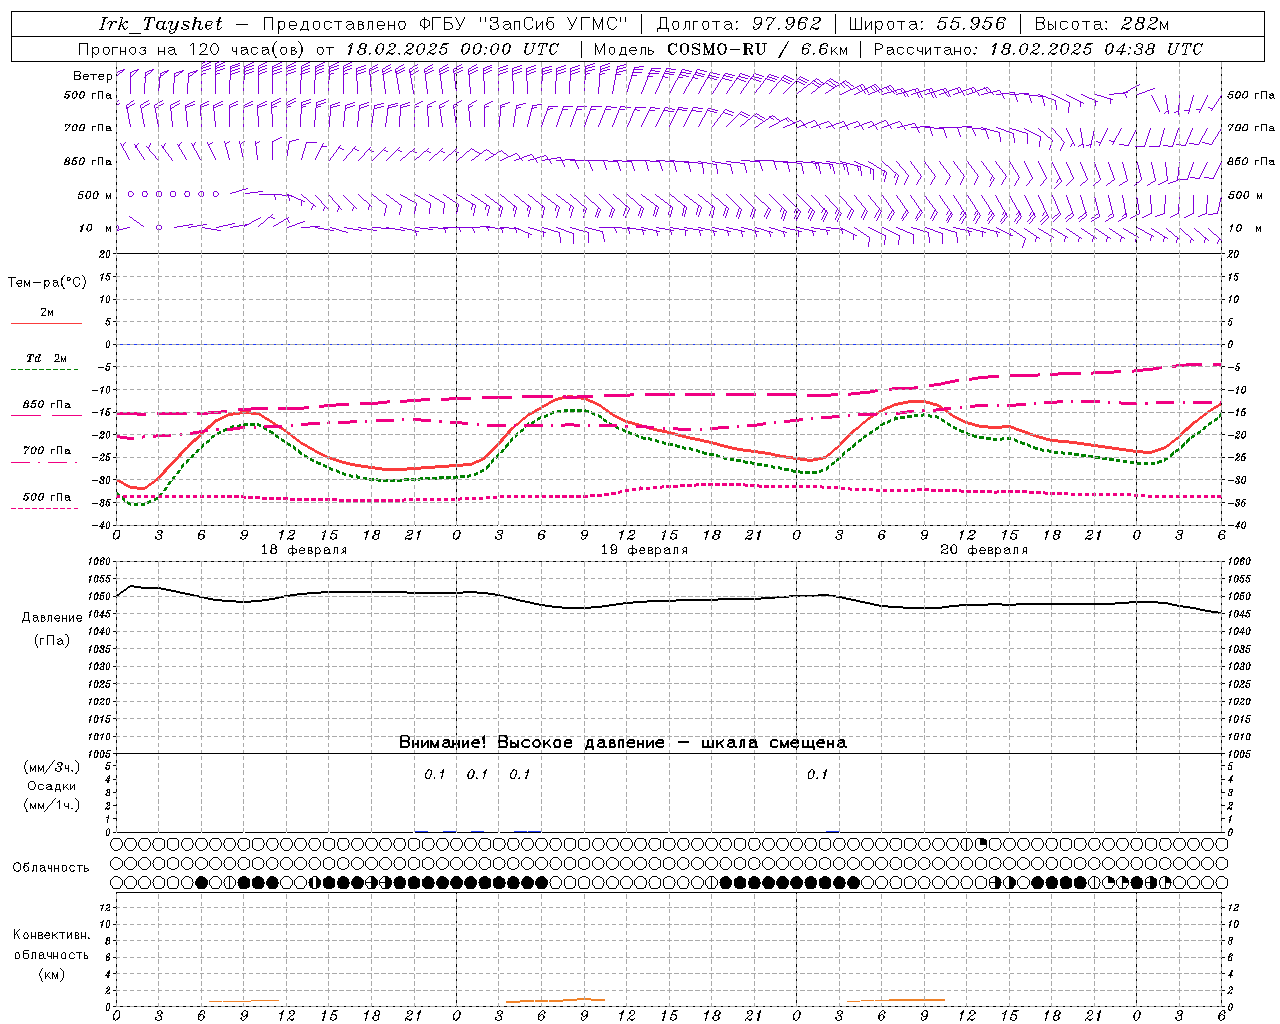This screenshot has width=1280, height=1024.
Task: Click the 'Внимание! Высокое давление – шкала смещена' warning
Action: [623, 743]
